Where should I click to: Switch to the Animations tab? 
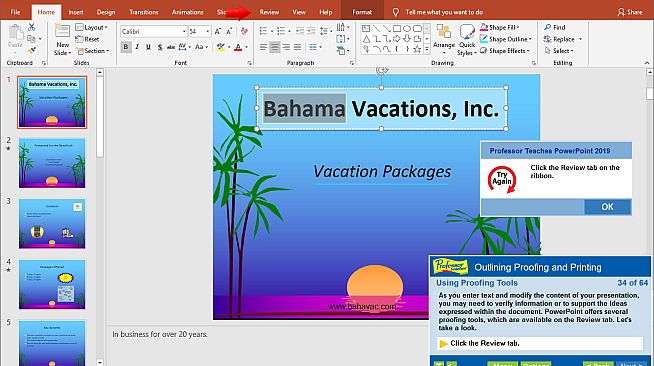[x=187, y=12]
